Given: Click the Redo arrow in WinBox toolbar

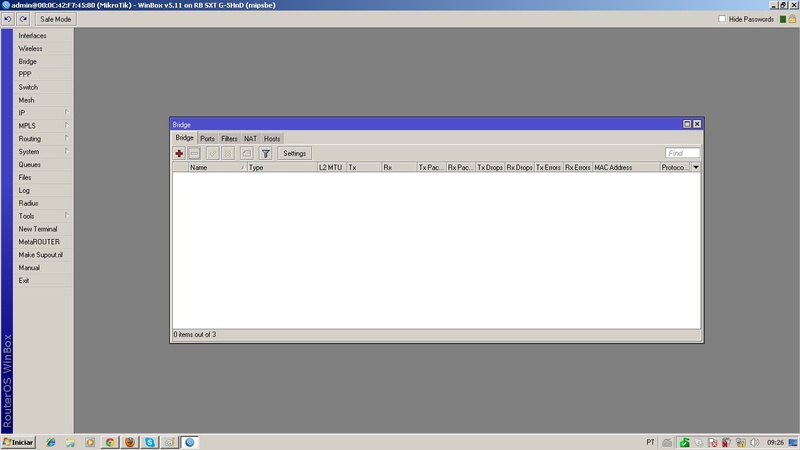Looking at the screenshot, I should pyautogui.click(x=23, y=19).
